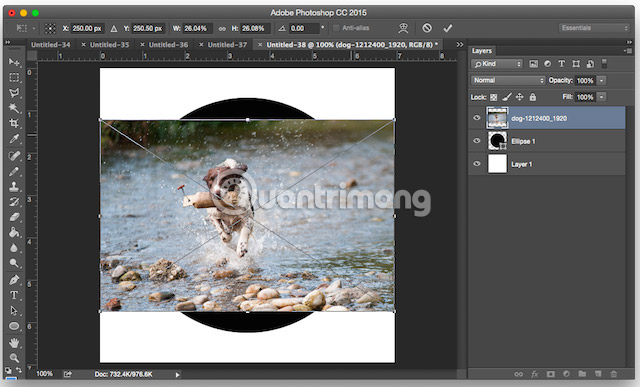The width and height of the screenshot is (640, 387).
Task: Switch to Untitled-35 tab
Action: 109,45
